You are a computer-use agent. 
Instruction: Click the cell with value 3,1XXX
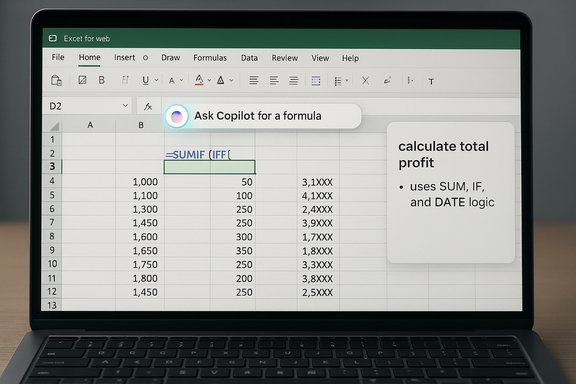[x=318, y=182]
